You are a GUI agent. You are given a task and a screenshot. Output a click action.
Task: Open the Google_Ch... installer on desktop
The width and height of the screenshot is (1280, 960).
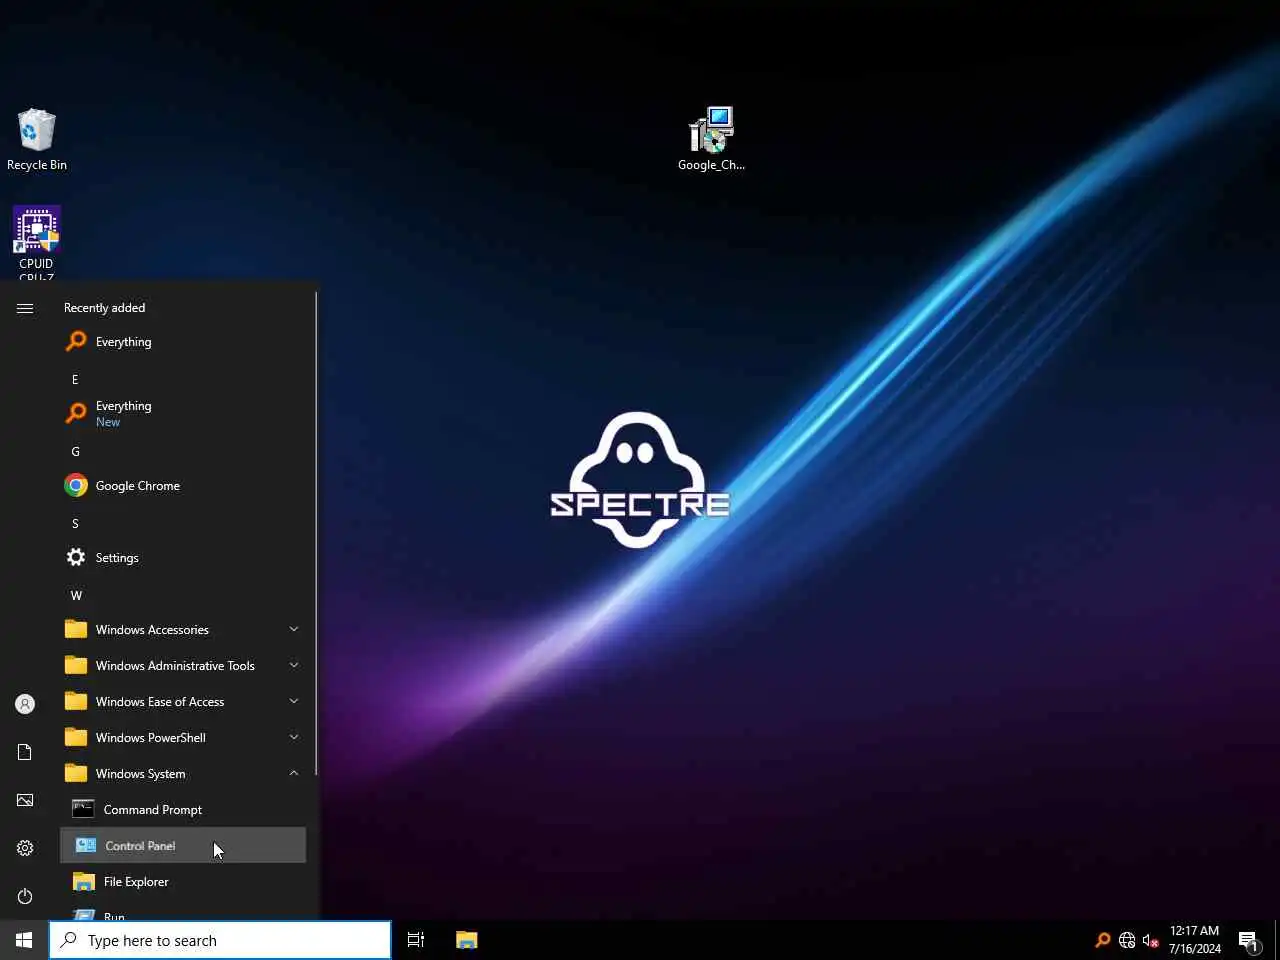pyautogui.click(x=711, y=139)
